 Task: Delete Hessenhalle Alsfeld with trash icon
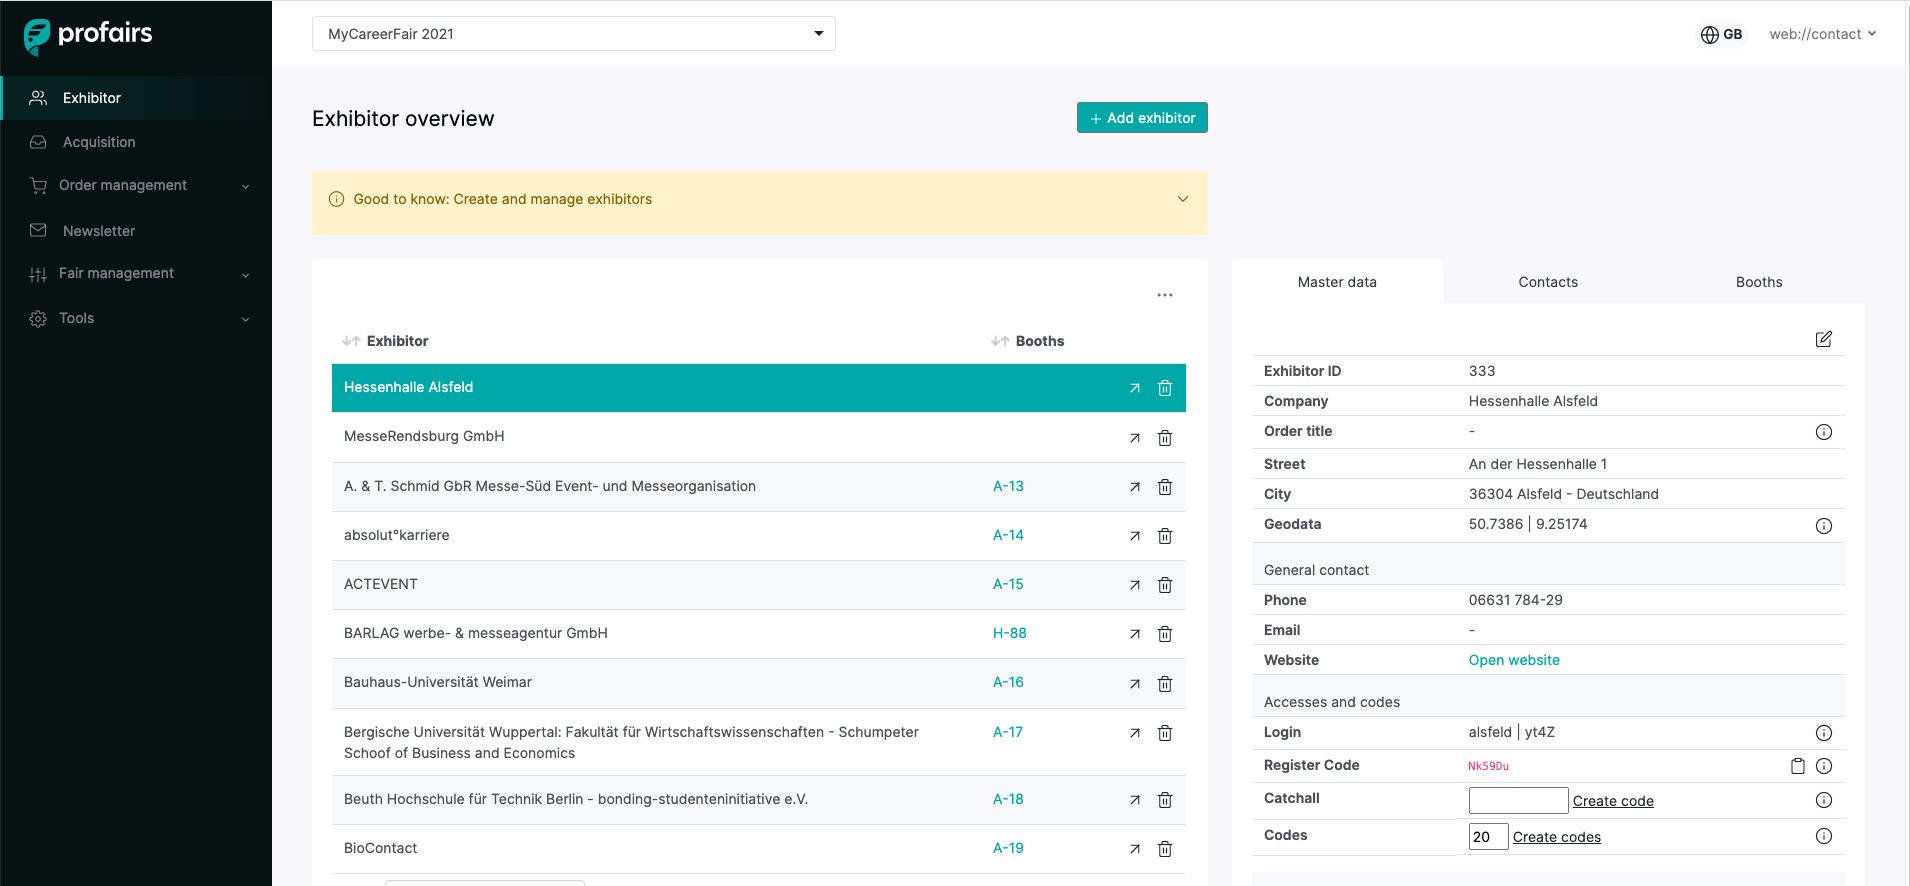point(1165,388)
